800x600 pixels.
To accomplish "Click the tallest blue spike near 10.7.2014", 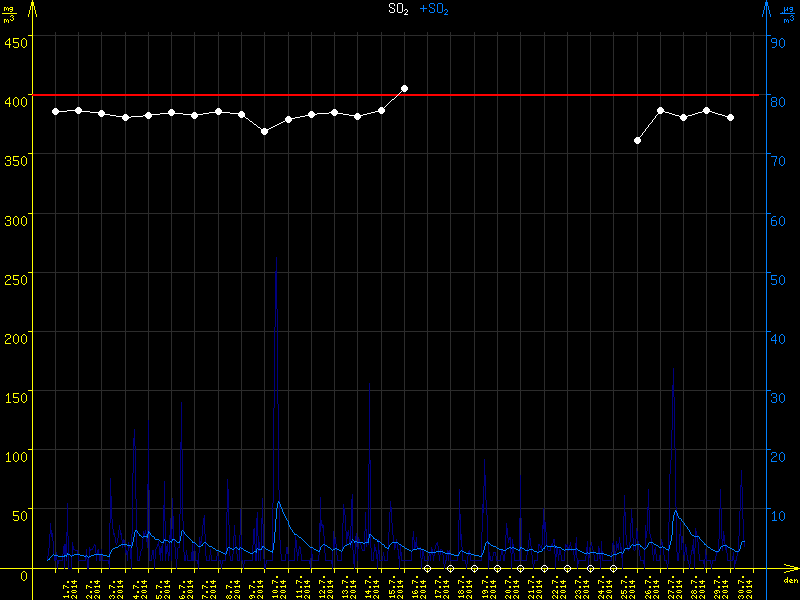I will point(276,258).
